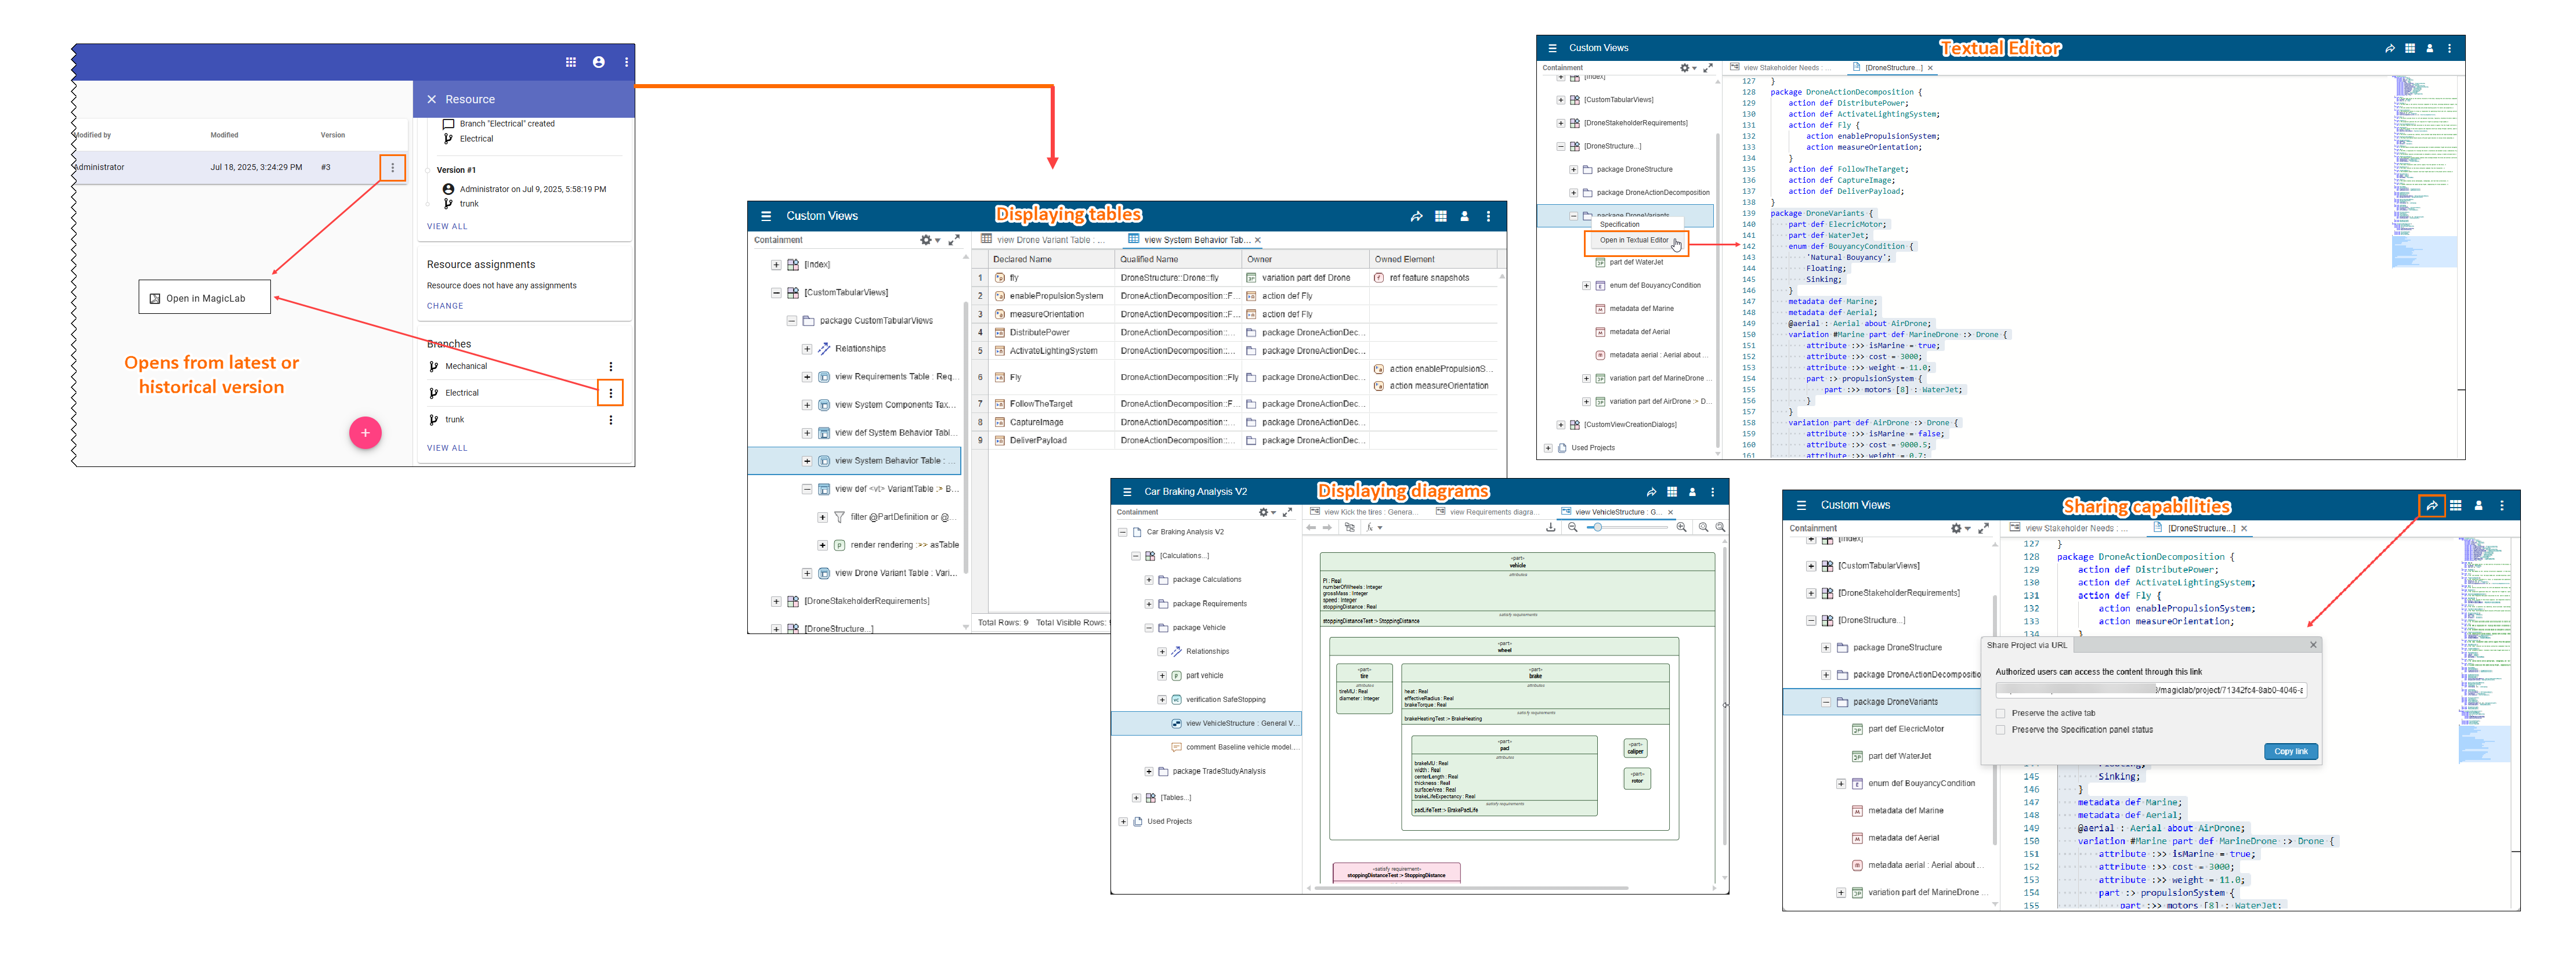Click the red plus floating action button

coord(365,433)
